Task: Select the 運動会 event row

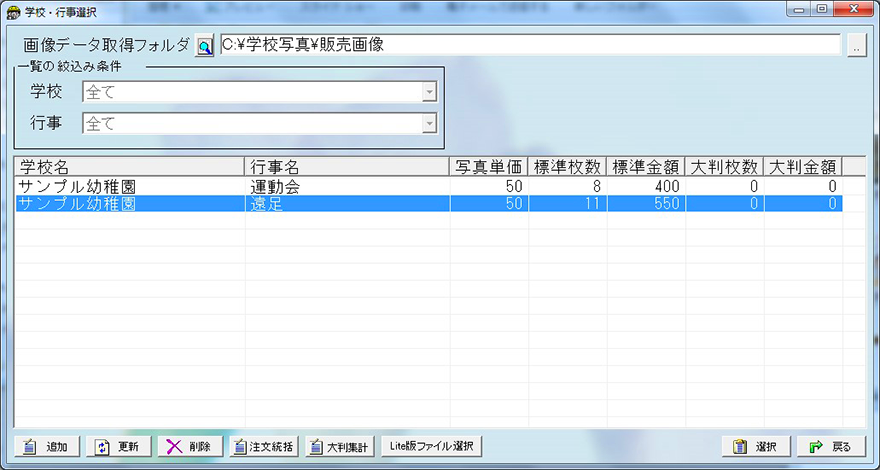Action: coord(429,186)
